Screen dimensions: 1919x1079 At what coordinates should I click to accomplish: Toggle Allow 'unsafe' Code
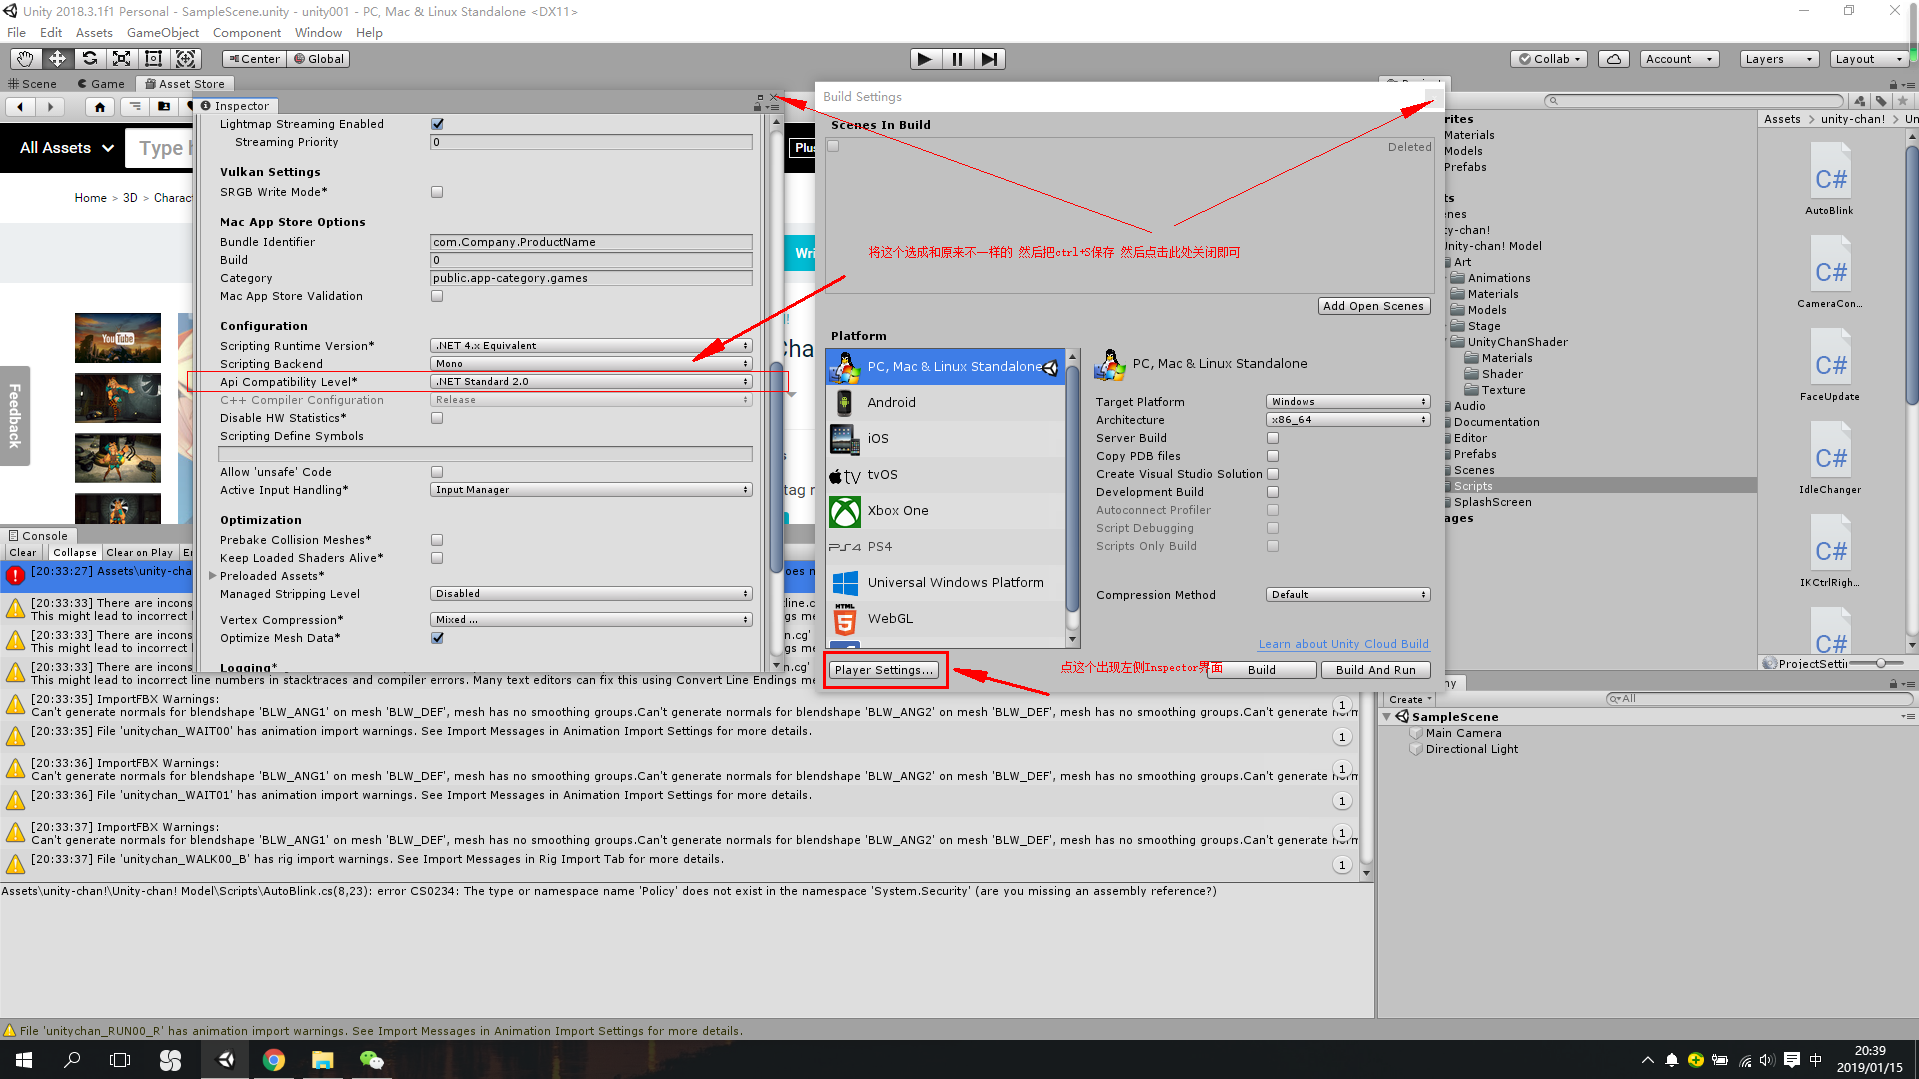[437, 471]
